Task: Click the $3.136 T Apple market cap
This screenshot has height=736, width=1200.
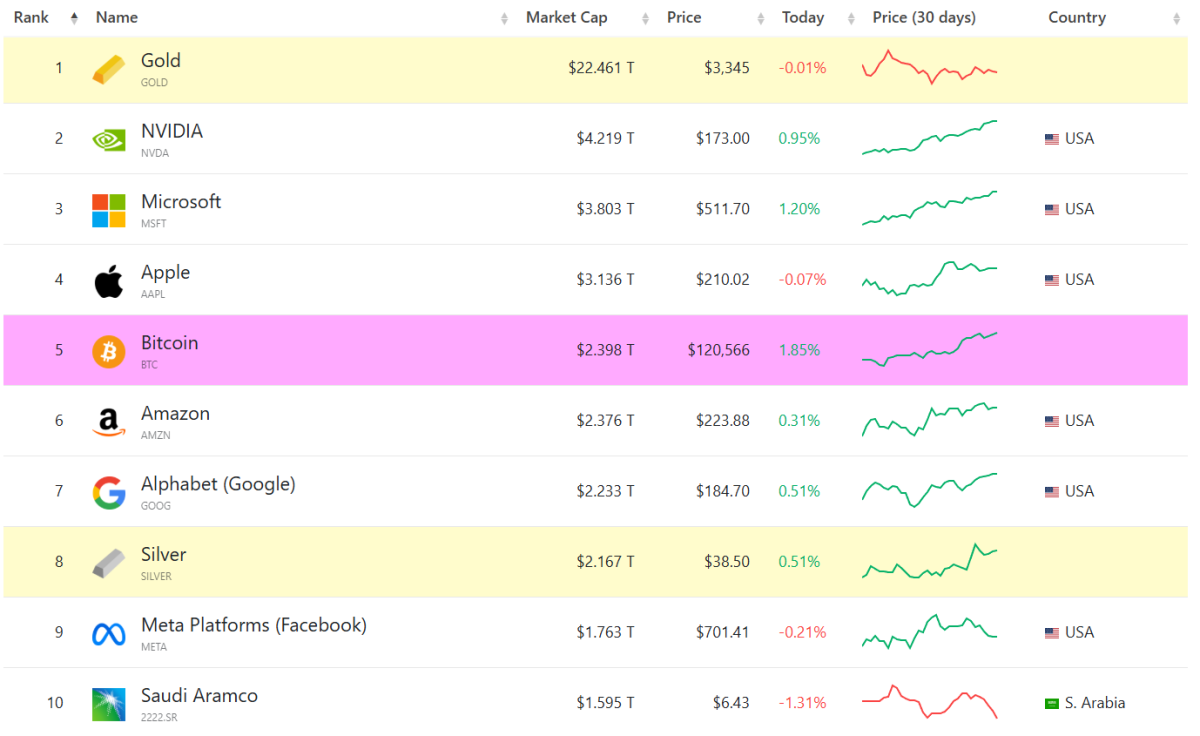Action: click(605, 280)
